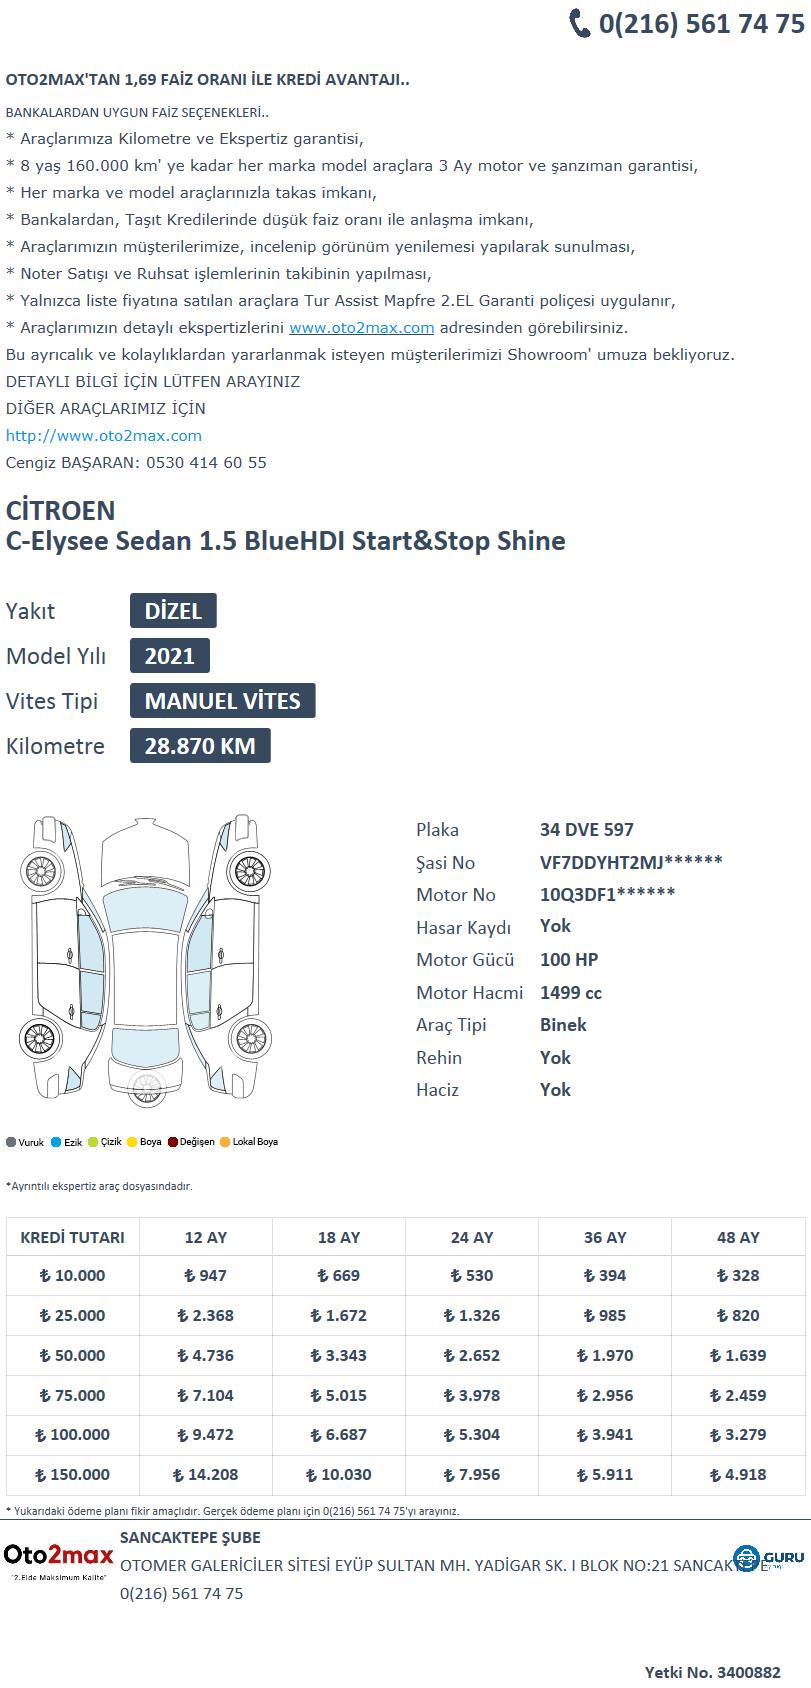Click the yellow Boya legend dot
Image resolution: width=811 pixels, height=1688 pixels.
coord(132,1142)
